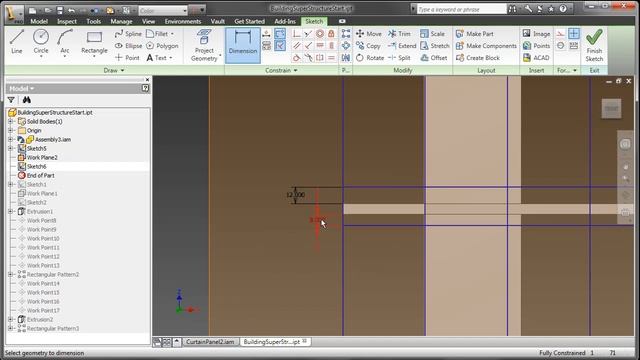Click Finish Sketch

tap(594, 45)
